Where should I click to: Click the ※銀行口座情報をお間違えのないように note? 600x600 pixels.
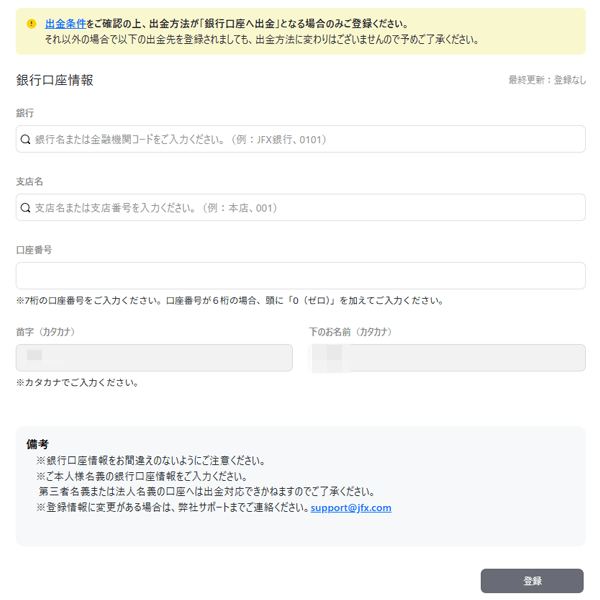click(x=151, y=460)
